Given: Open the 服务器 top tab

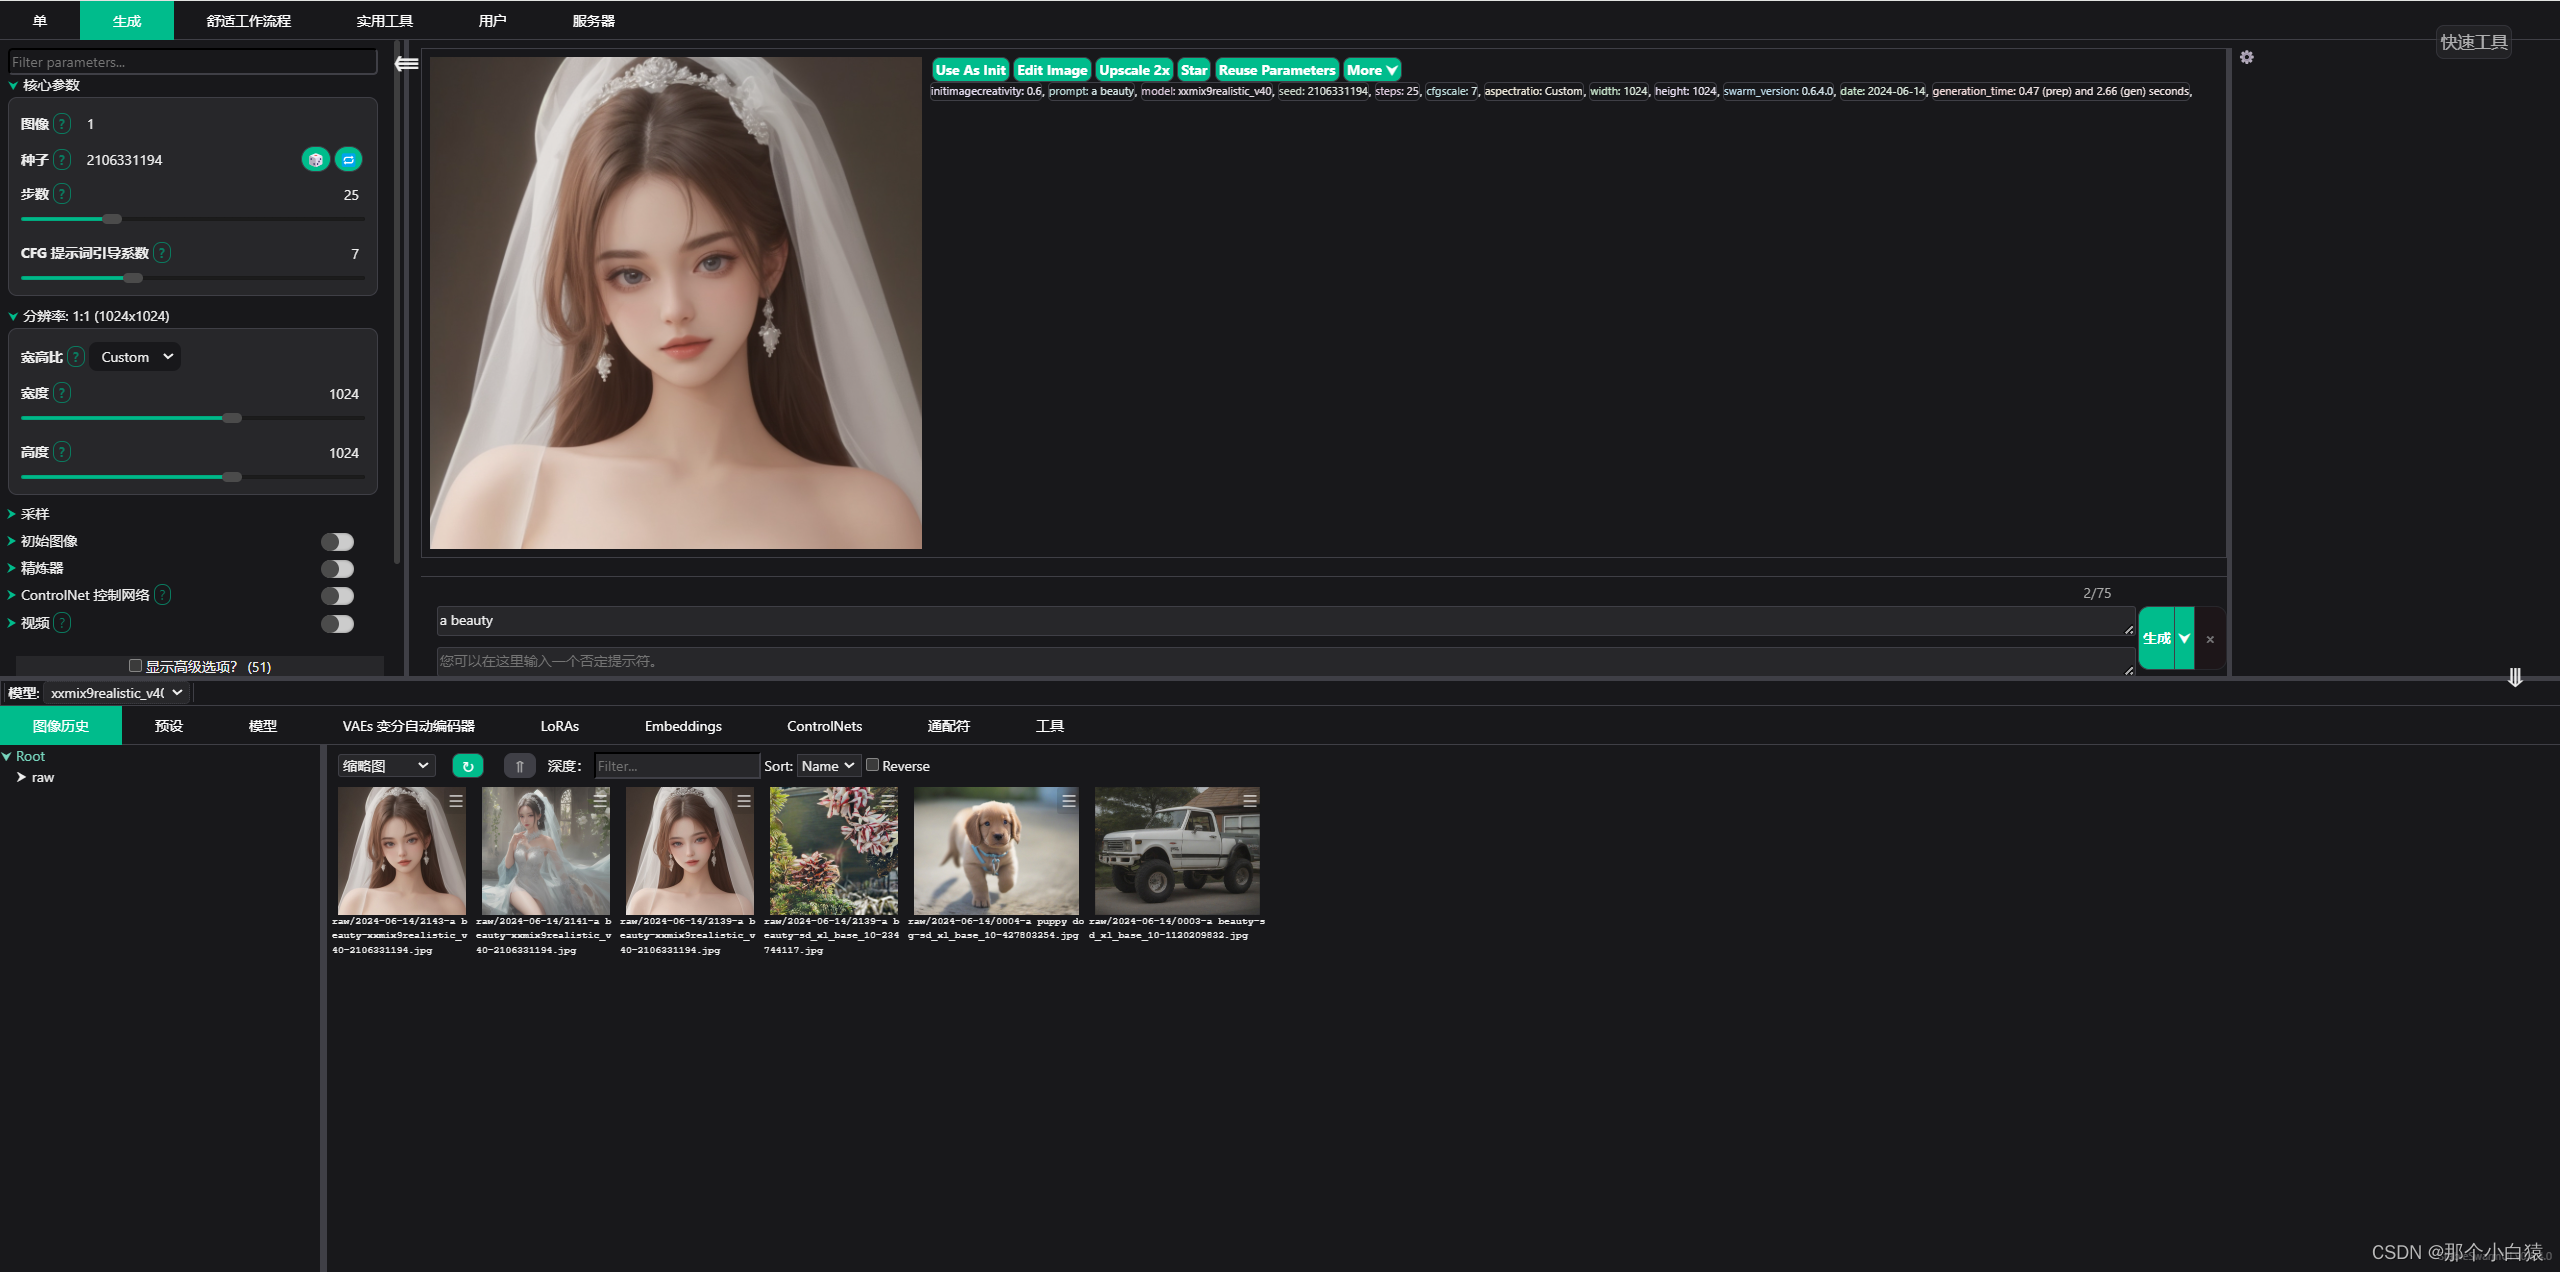Looking at the screenshot, I should pos(593,21).
